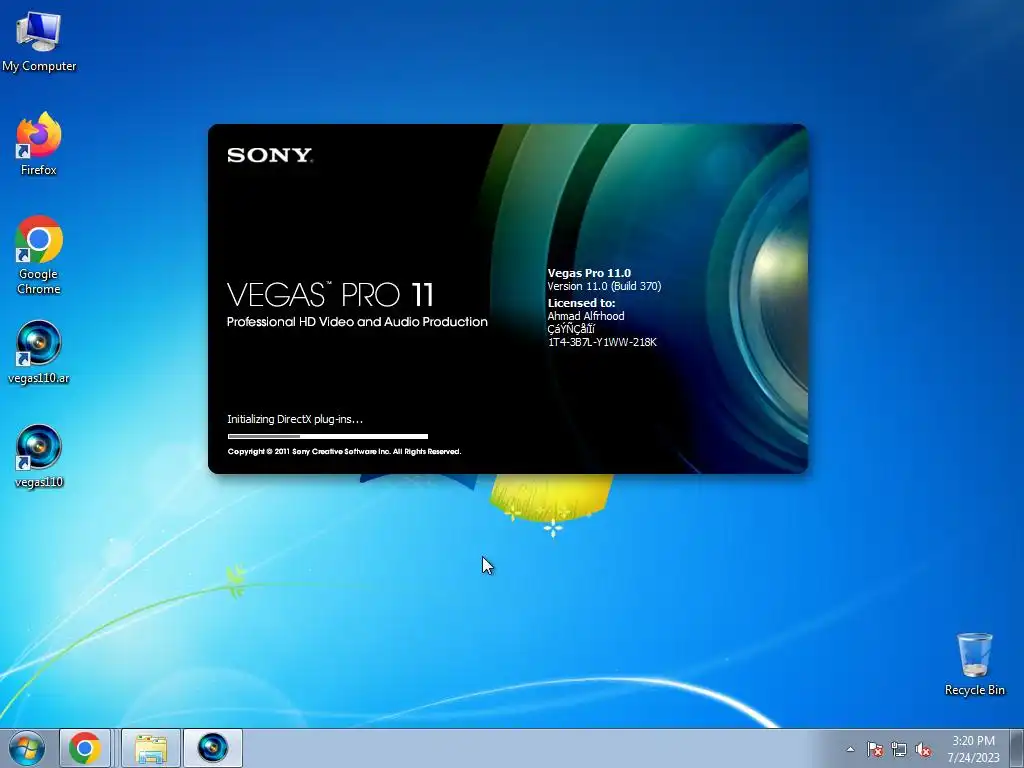
Task: Select the vegas110 desktop shortcut
Action: click(x=39, y=457)
